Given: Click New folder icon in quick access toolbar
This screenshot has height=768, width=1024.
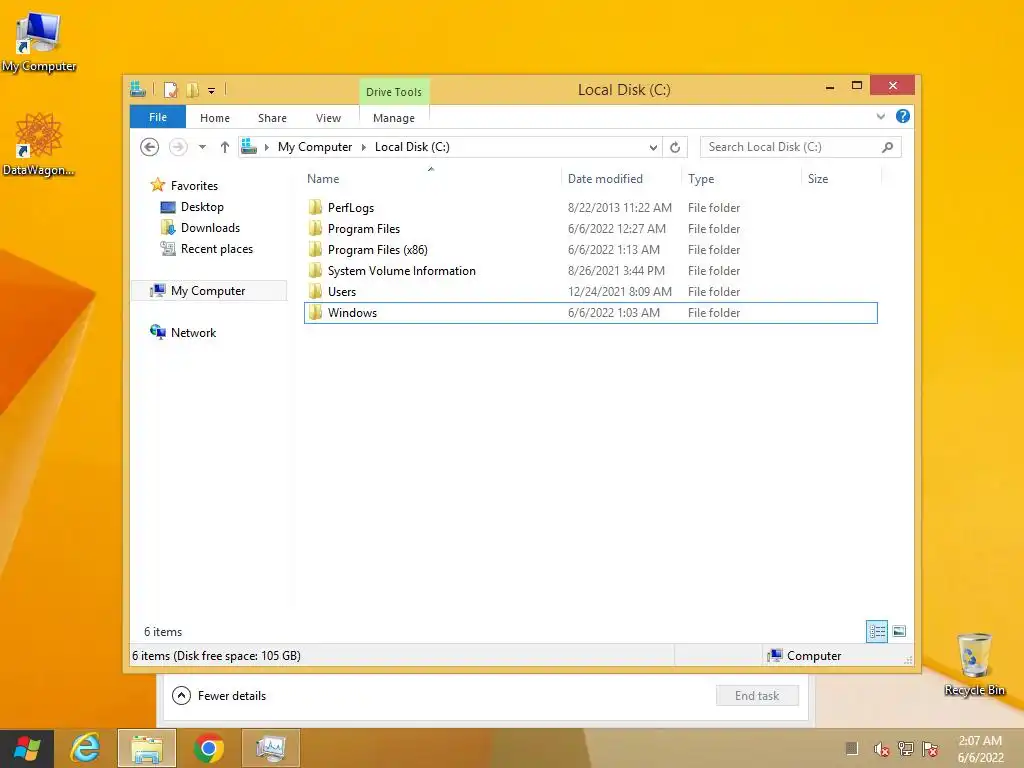Looking at the screenshot, I should coord(192,90).
